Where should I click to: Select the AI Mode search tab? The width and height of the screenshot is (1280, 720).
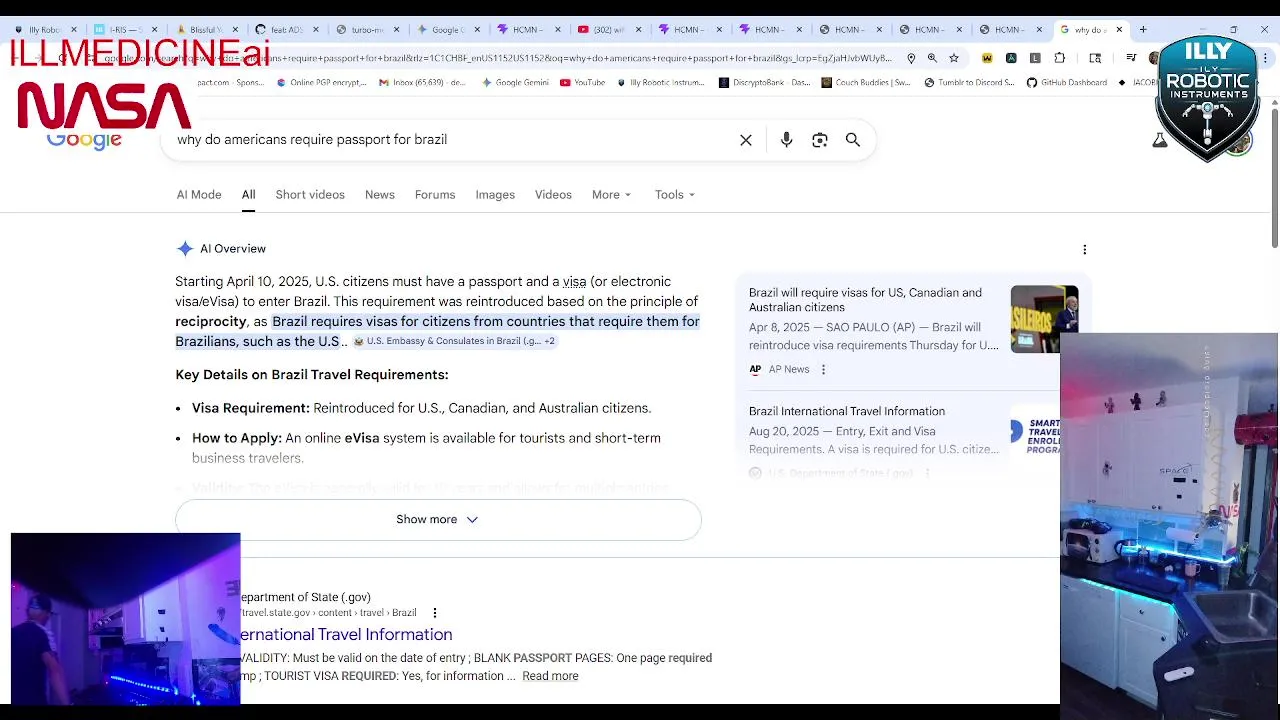point(199,195)
